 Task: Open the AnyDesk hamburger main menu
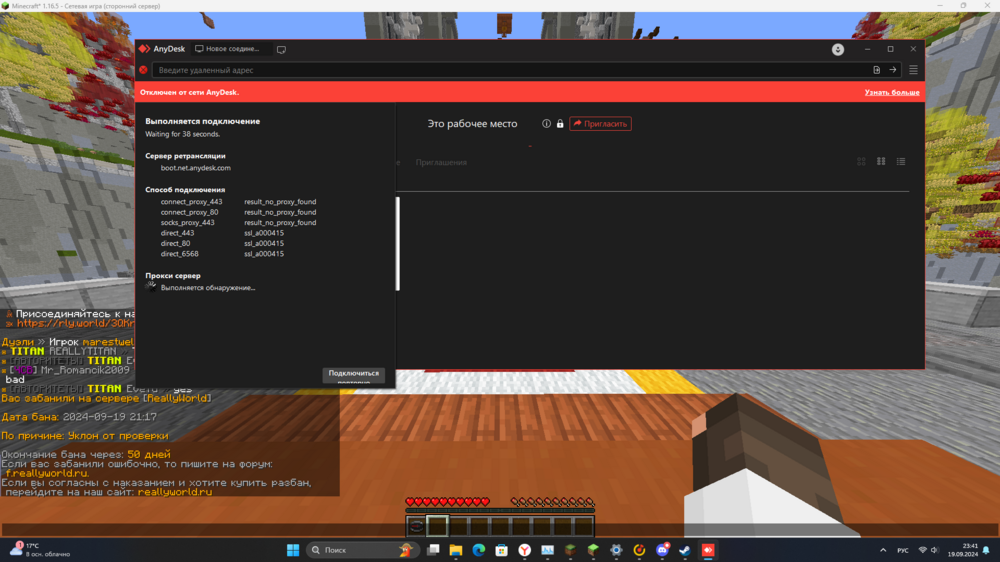(913, 70)
